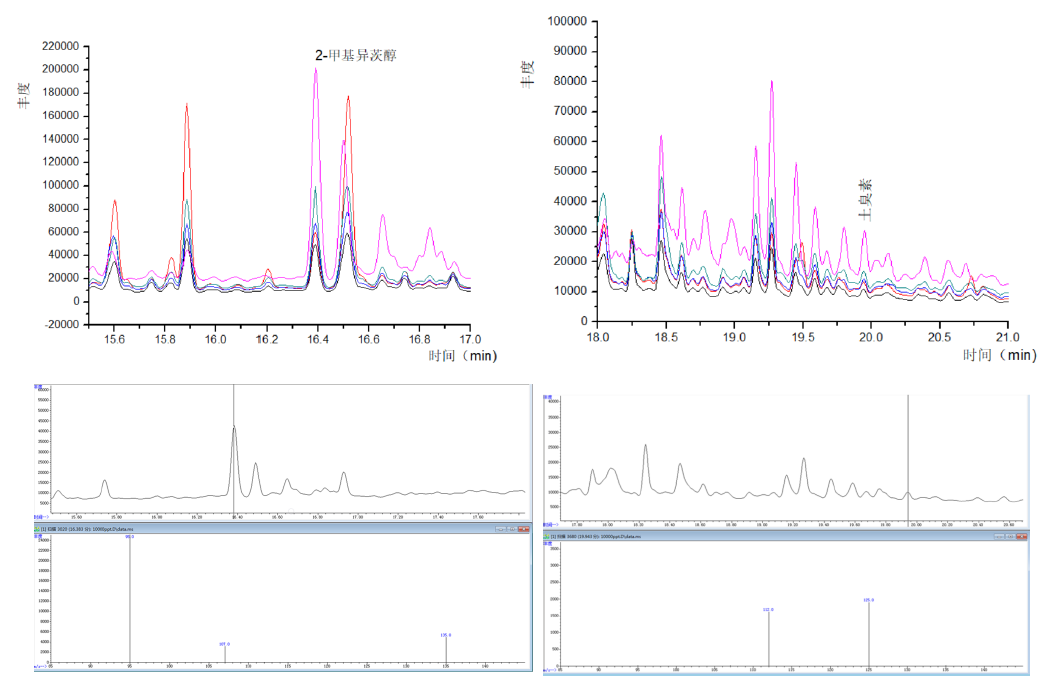
Task: Select the m/z 107.0 peak label
Action: pyautogui.click(x=226, y=644)
